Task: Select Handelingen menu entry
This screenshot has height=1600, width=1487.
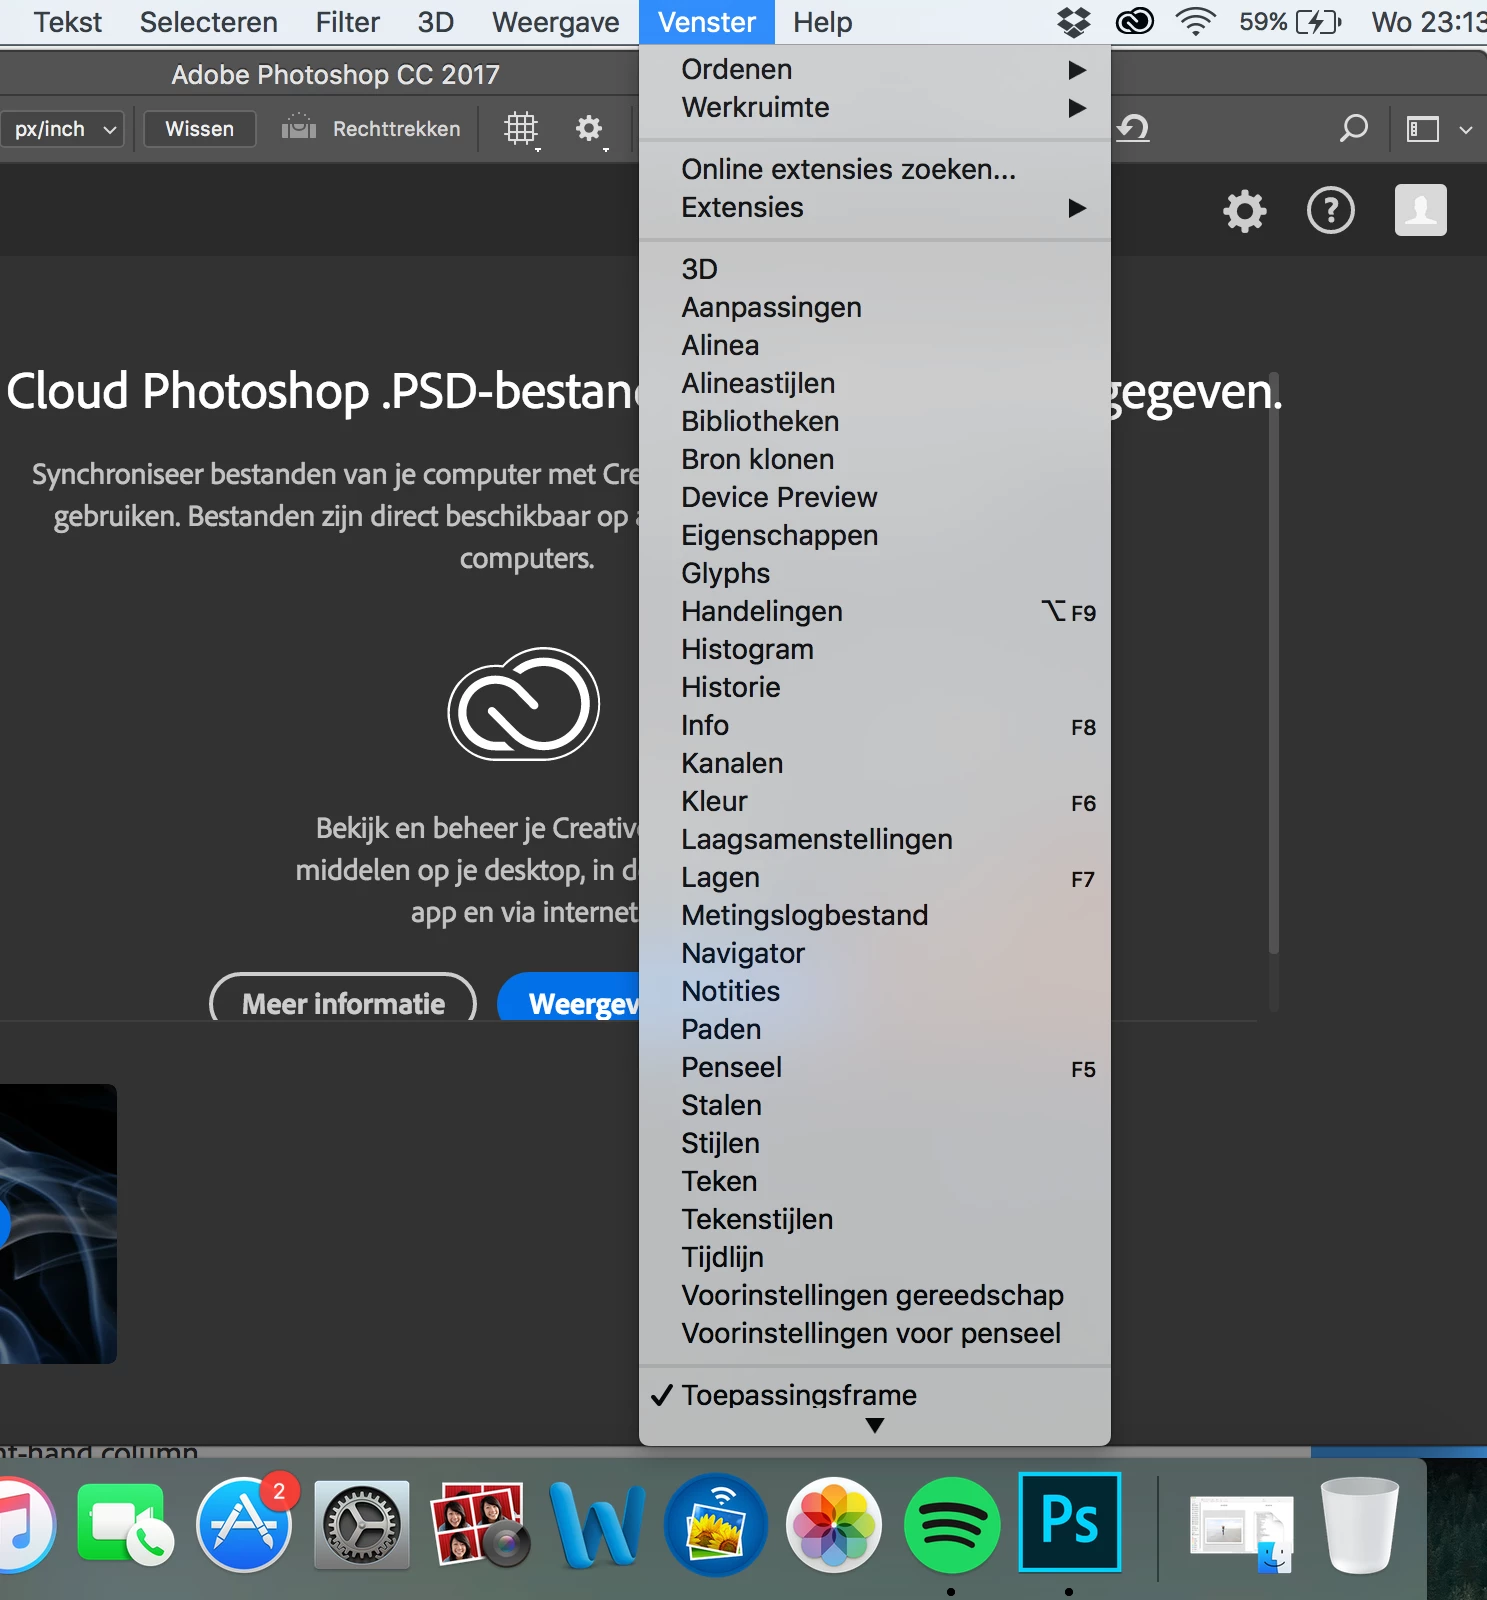Action: pyautogui.click(x=875, y=611)
